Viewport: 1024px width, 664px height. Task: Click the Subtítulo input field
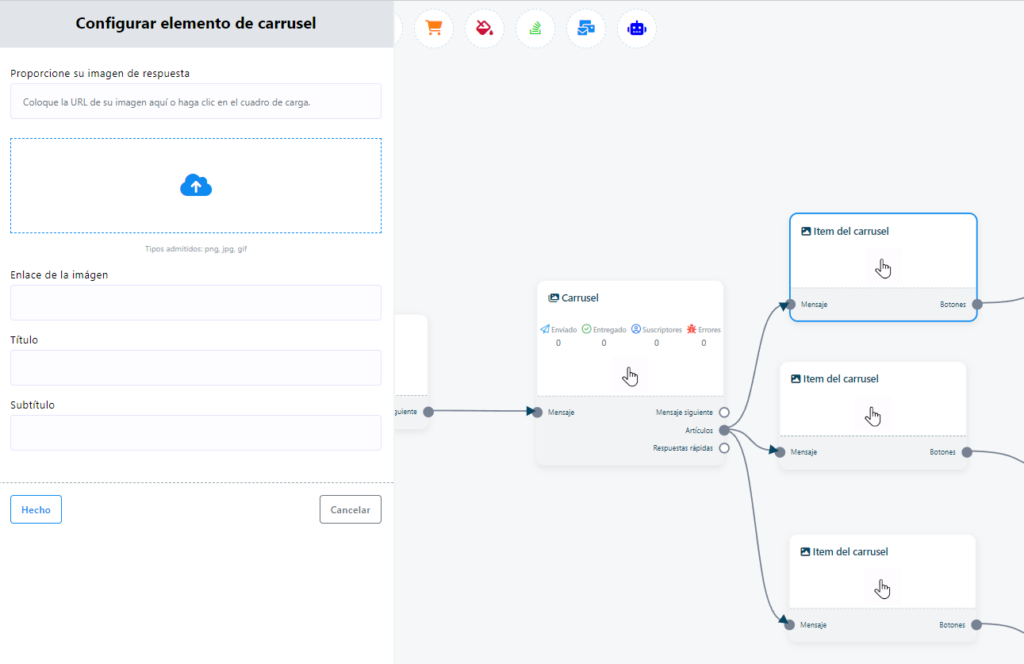pos(196,433)
